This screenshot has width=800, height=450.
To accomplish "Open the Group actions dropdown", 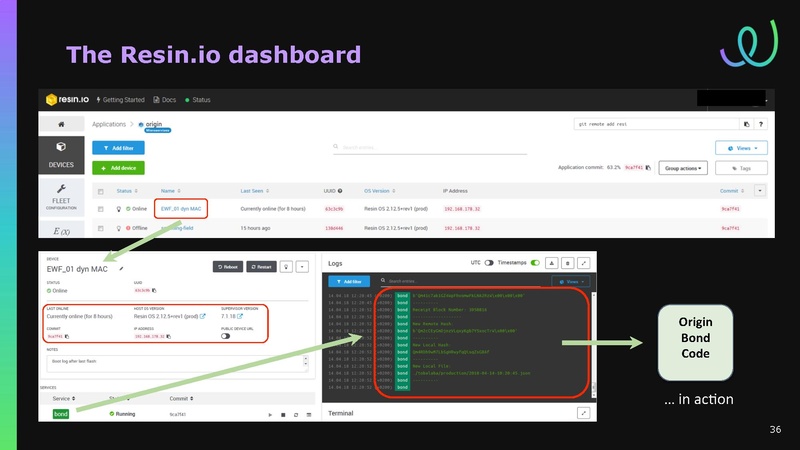I will tap(685, 168).
